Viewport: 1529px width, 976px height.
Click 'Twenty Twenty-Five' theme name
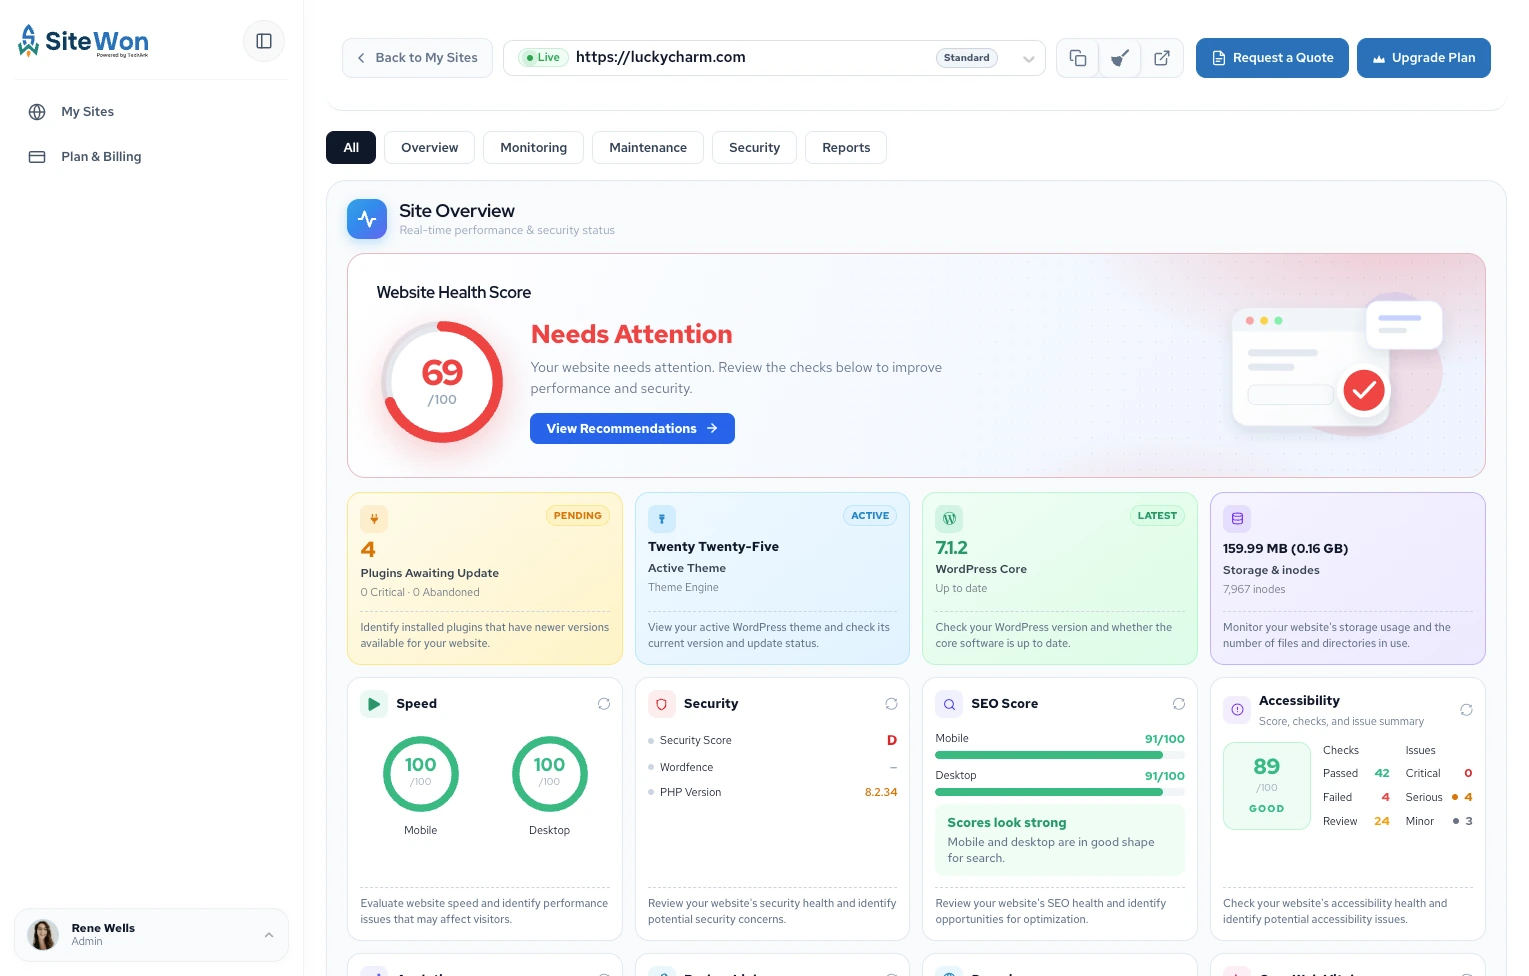pyautogui.click(x=713, y=547)
